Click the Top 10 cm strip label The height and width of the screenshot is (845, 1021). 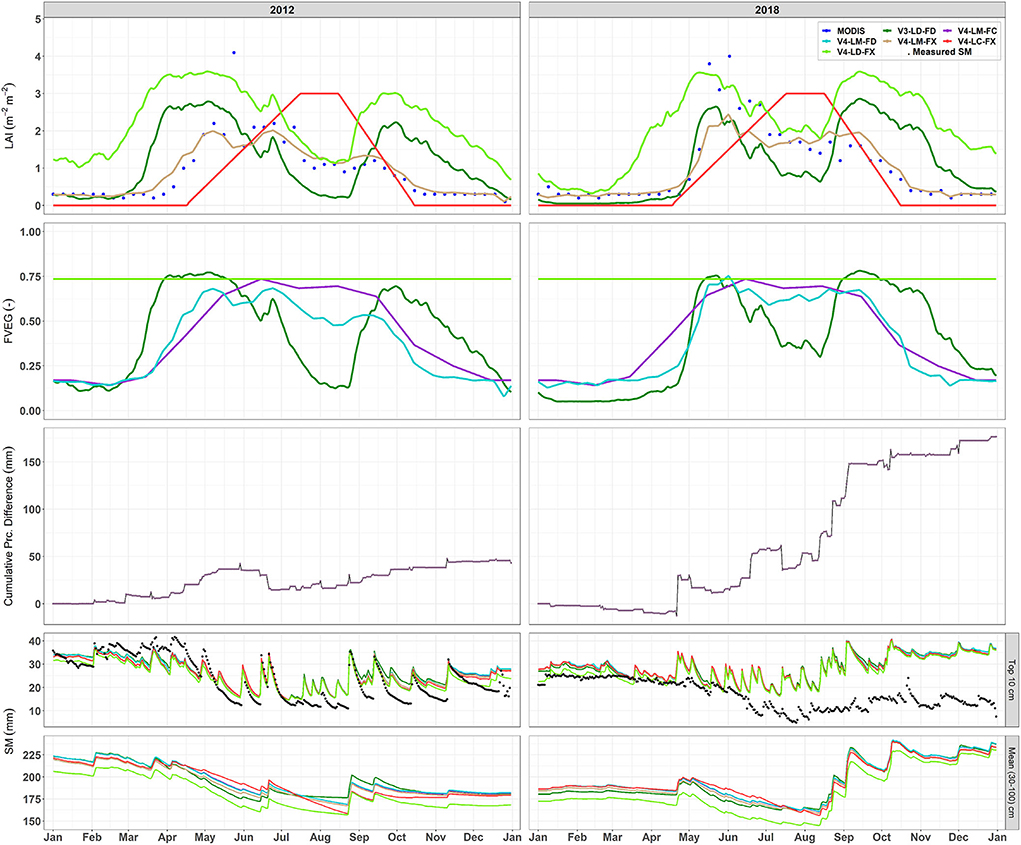[1011, 680]
